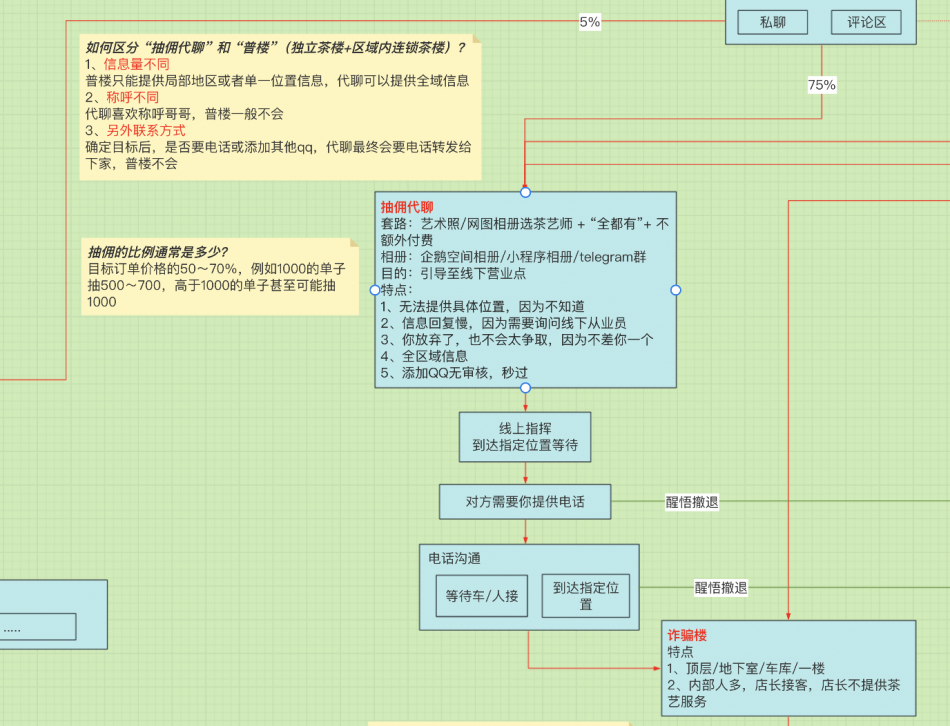Select the 对方需要你提供电话 node
Viewport: 950px width, 726px height.
[525, 502]
